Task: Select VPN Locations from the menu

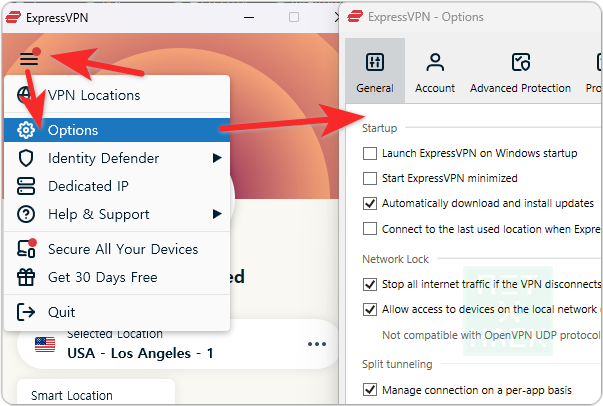Action: click(x=94, y=95)
